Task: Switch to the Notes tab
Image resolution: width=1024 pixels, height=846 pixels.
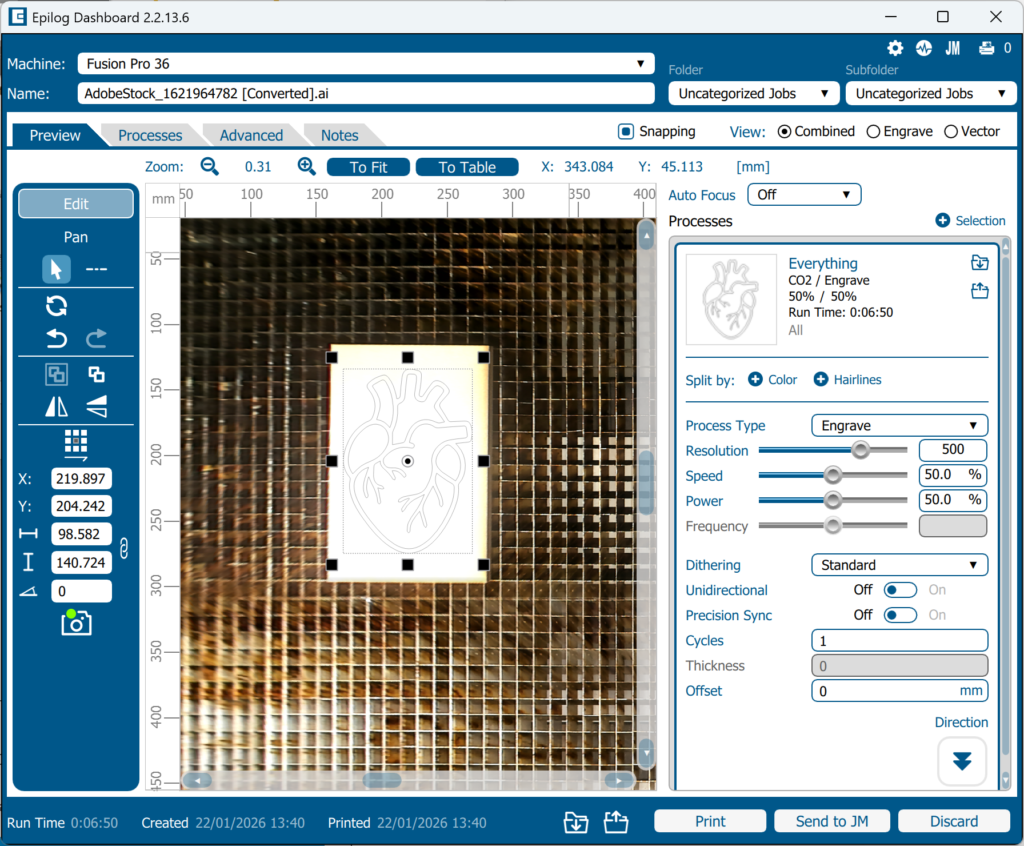Action: point(340,135)
